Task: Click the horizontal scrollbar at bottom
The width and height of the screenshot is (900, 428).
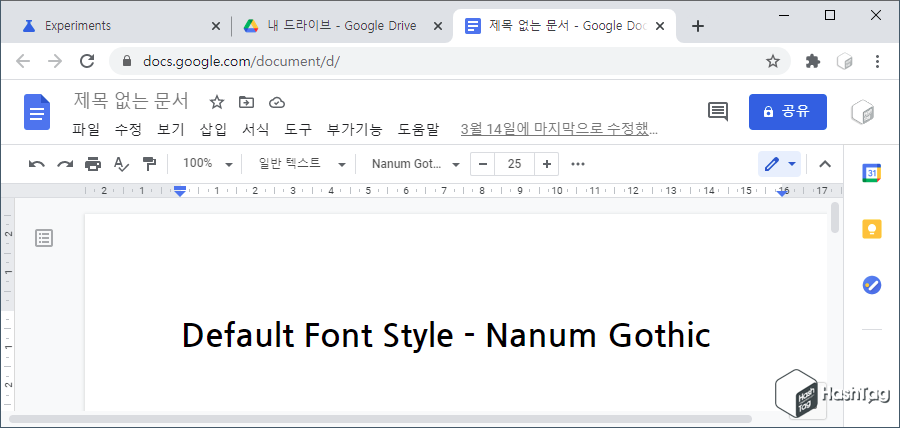Action: tap(380, 419)
